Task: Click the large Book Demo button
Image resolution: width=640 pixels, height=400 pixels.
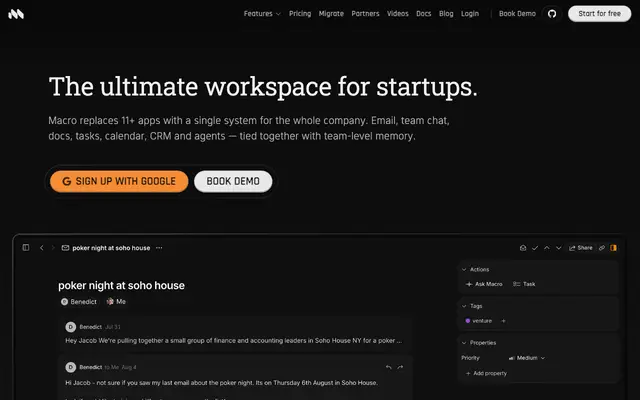Action: pyautogui.click(x=233, y=181)
